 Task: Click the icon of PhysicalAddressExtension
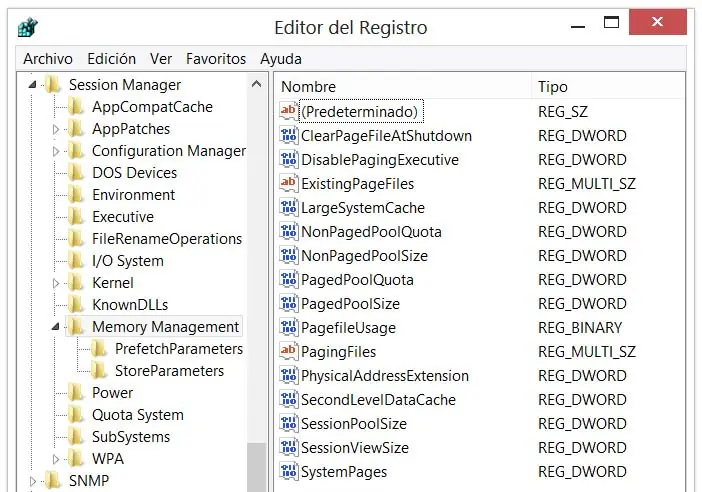tap(289, 375)
